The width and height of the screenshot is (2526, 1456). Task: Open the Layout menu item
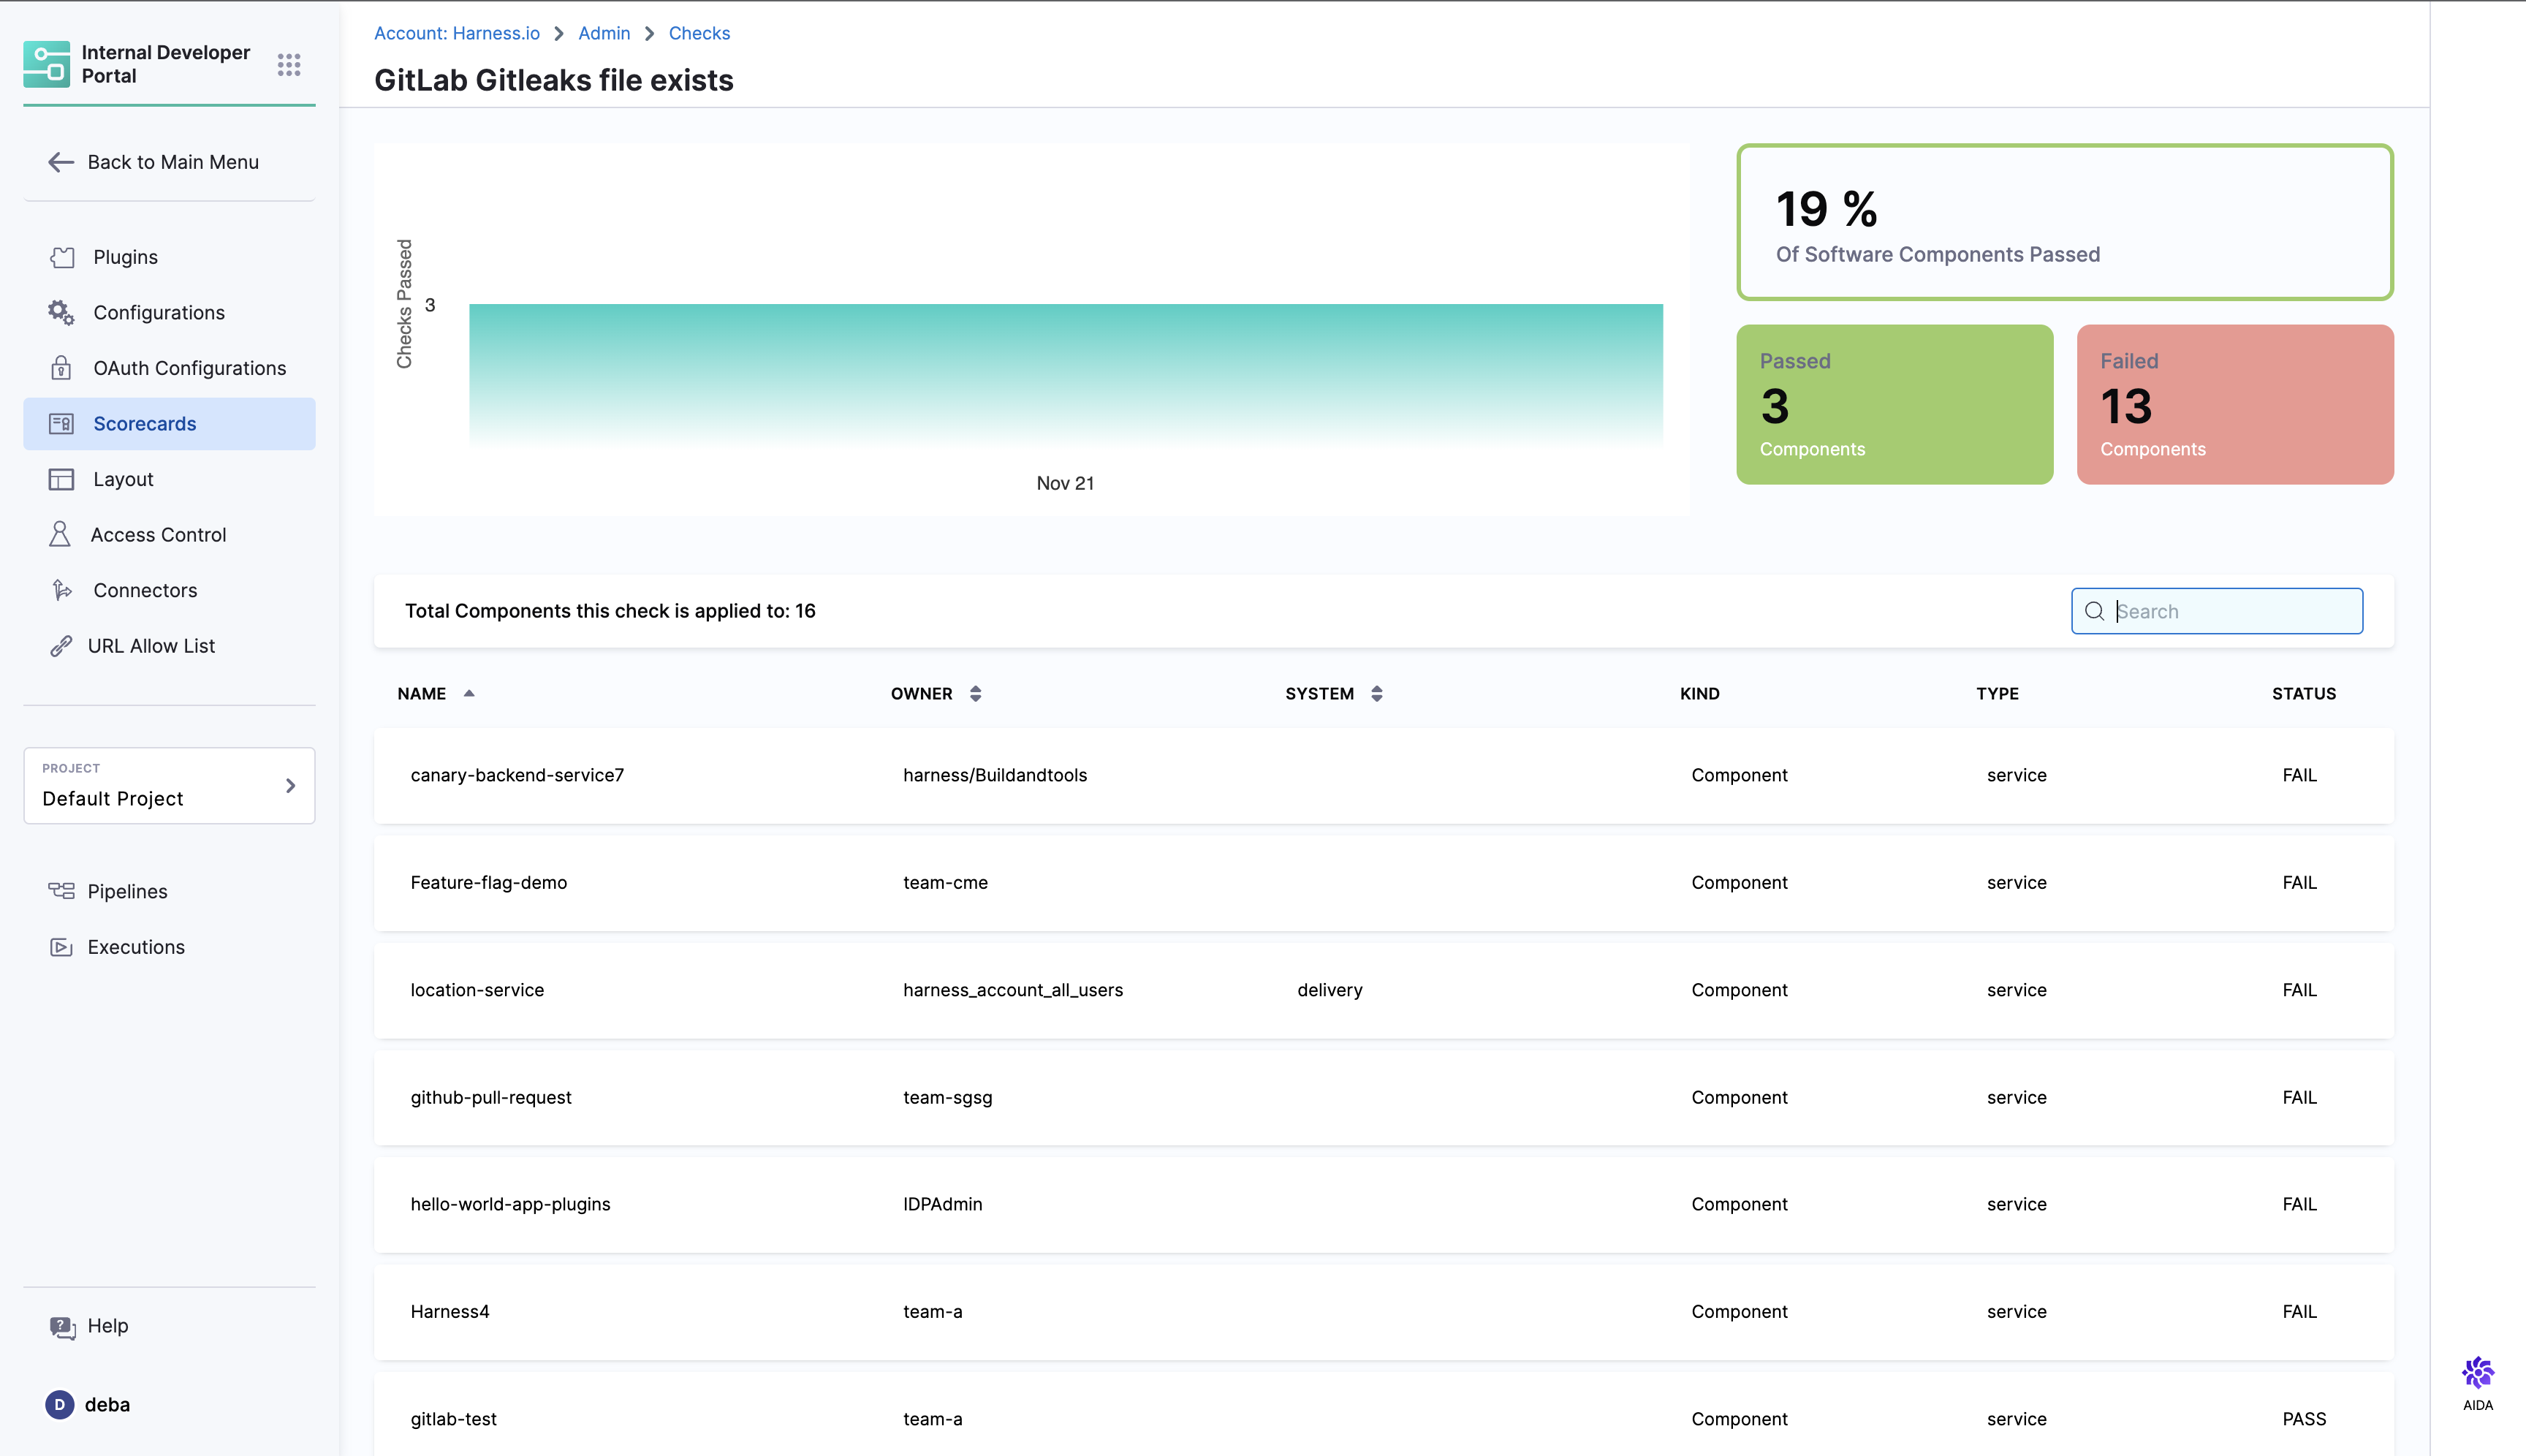123,479
